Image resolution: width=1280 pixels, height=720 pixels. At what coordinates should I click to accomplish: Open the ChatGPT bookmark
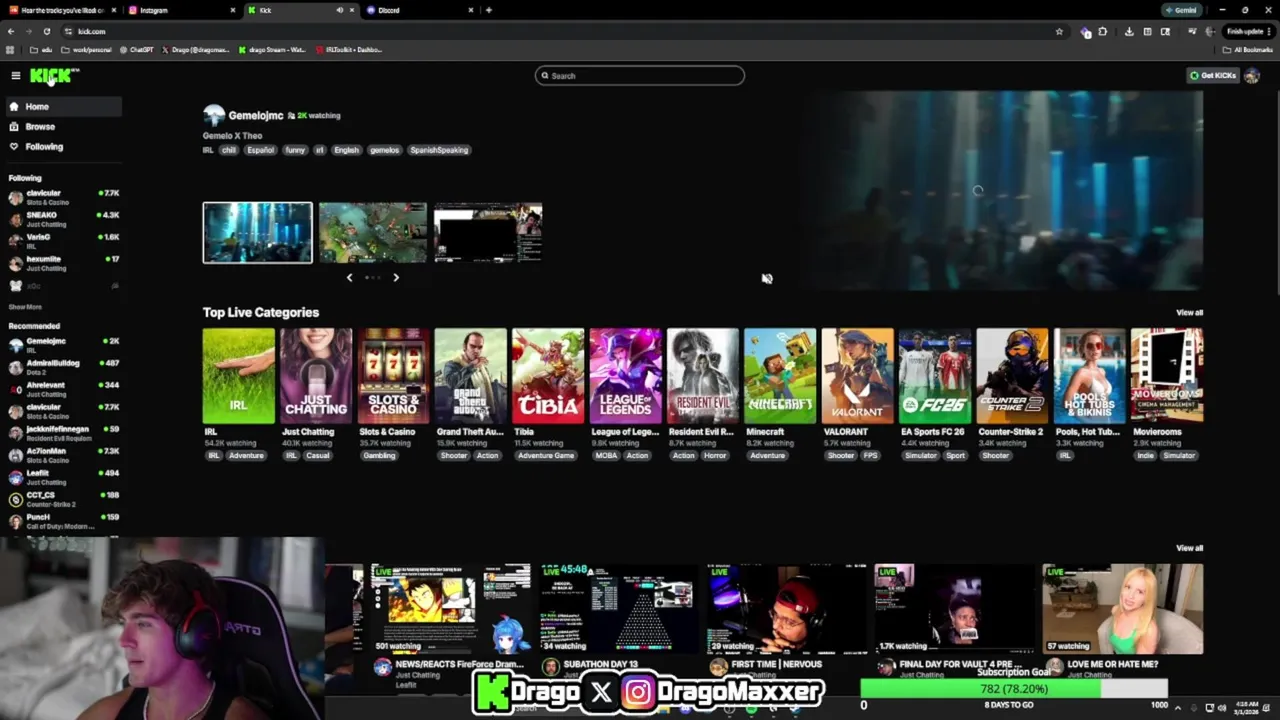point(137,49)
